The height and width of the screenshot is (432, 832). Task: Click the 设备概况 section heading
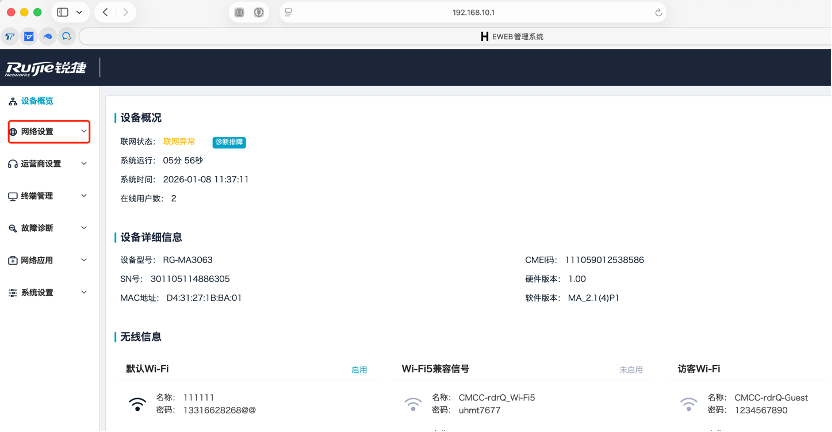141,118
